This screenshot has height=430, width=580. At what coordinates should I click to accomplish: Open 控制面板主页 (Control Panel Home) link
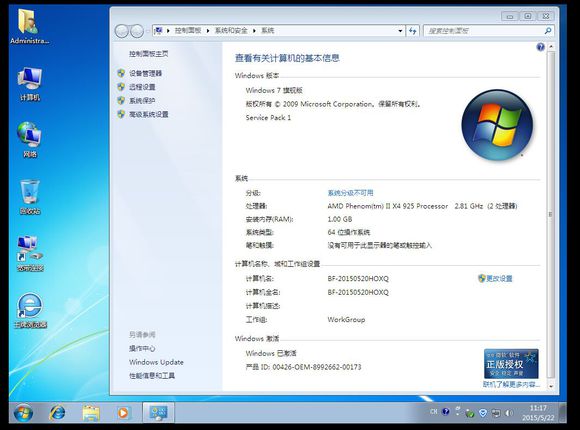[148, 54]
